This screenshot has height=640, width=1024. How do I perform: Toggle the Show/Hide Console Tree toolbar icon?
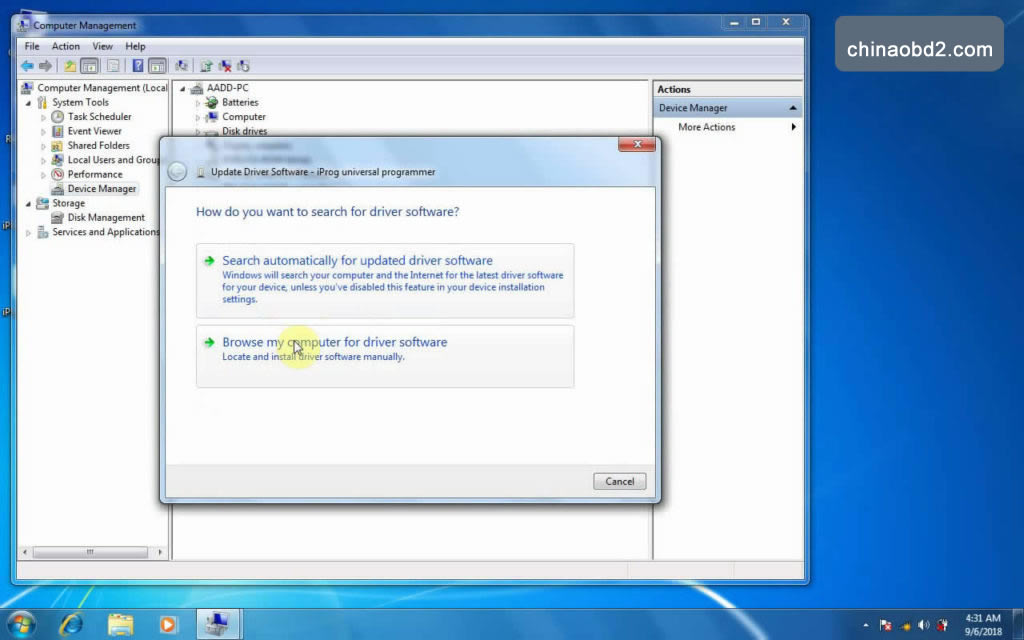coord(89,65)
